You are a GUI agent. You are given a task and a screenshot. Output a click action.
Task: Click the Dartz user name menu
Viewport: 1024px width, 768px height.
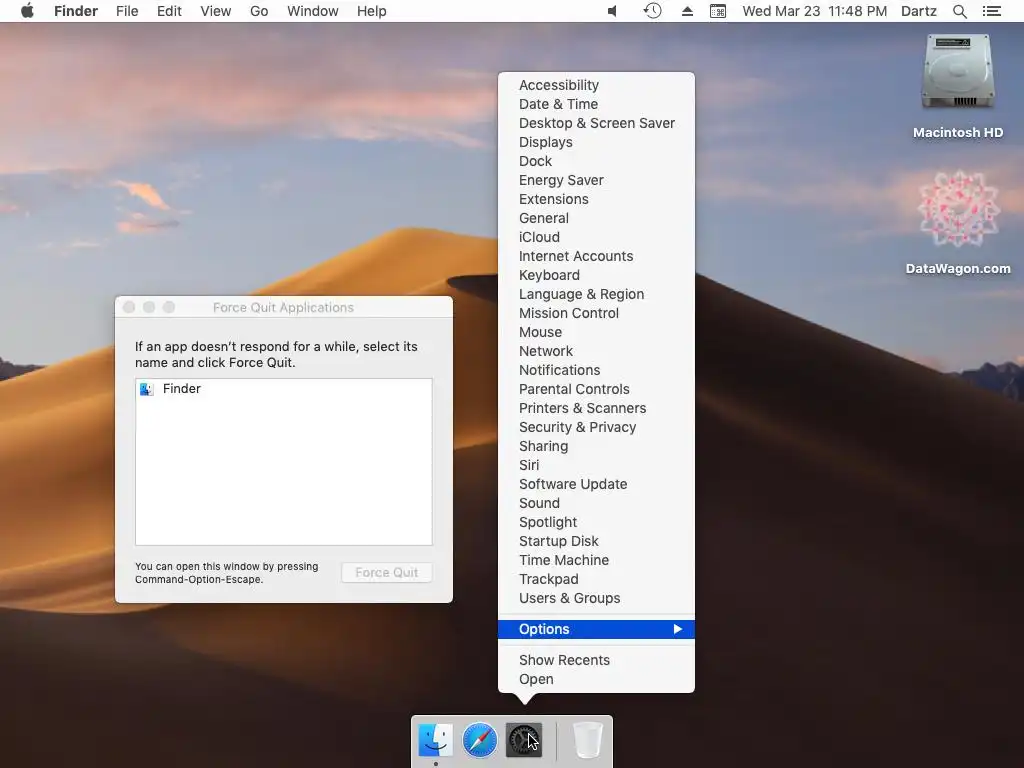(918, 11)
